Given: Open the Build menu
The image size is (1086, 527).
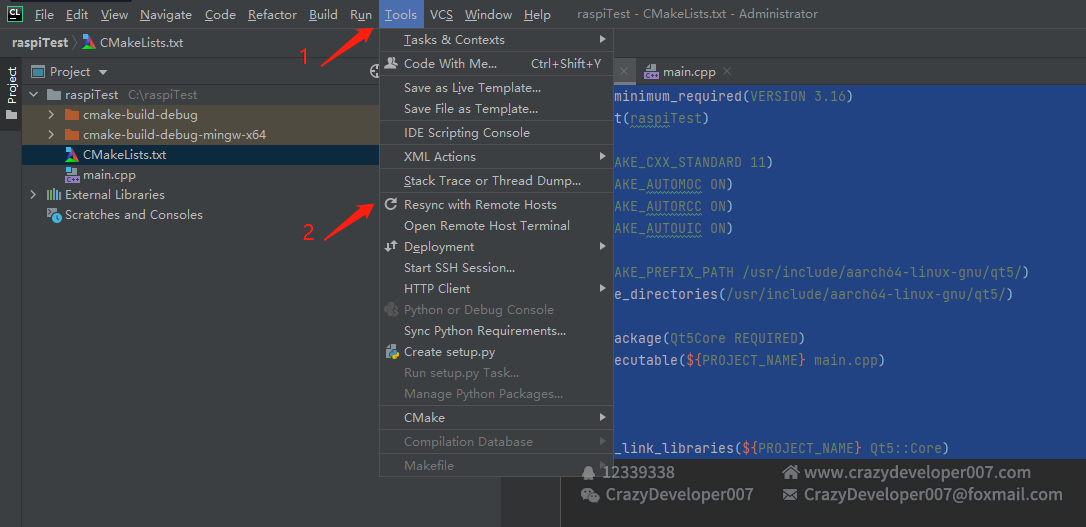Looking at the screenshot, I should click(x=323, y=15).
